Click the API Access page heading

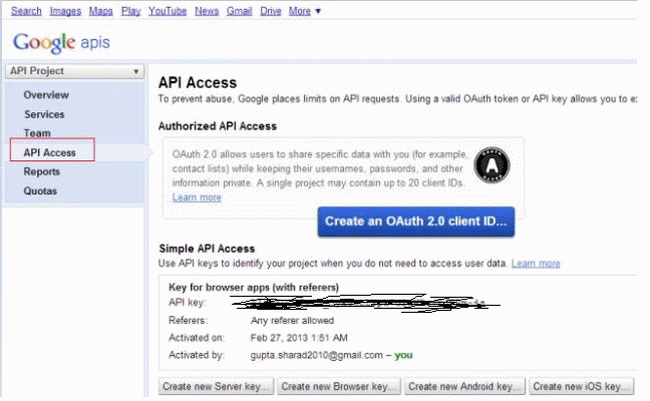pos(197,83)
